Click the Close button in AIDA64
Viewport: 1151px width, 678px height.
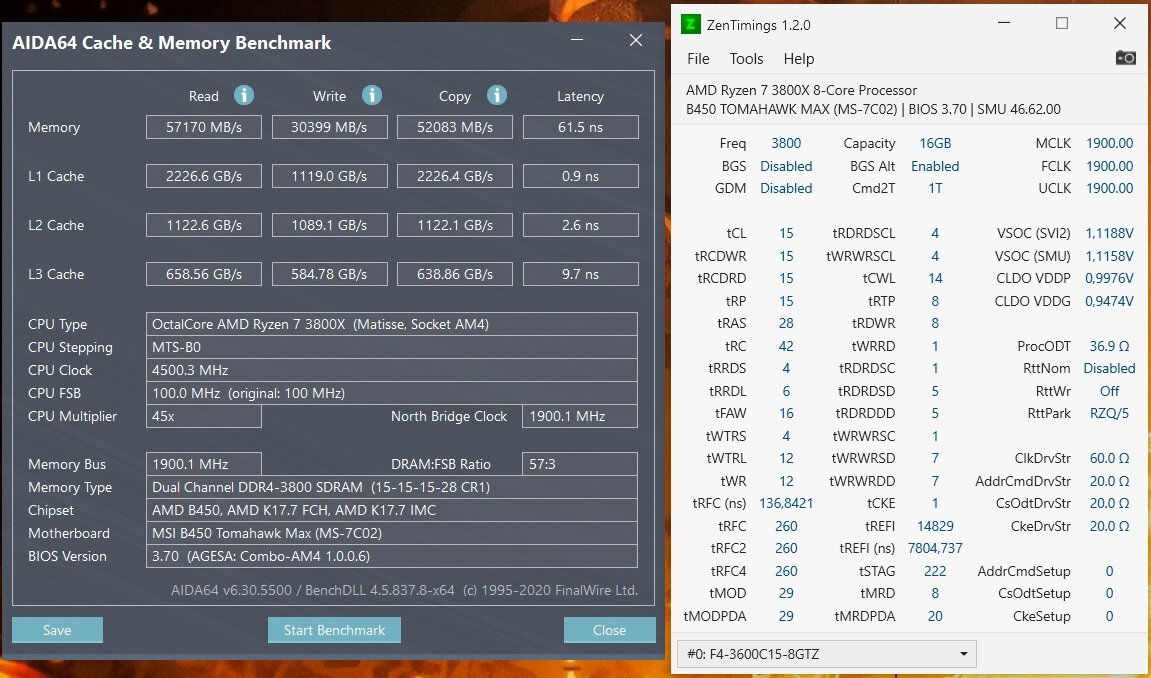click(x=609, y=630)
